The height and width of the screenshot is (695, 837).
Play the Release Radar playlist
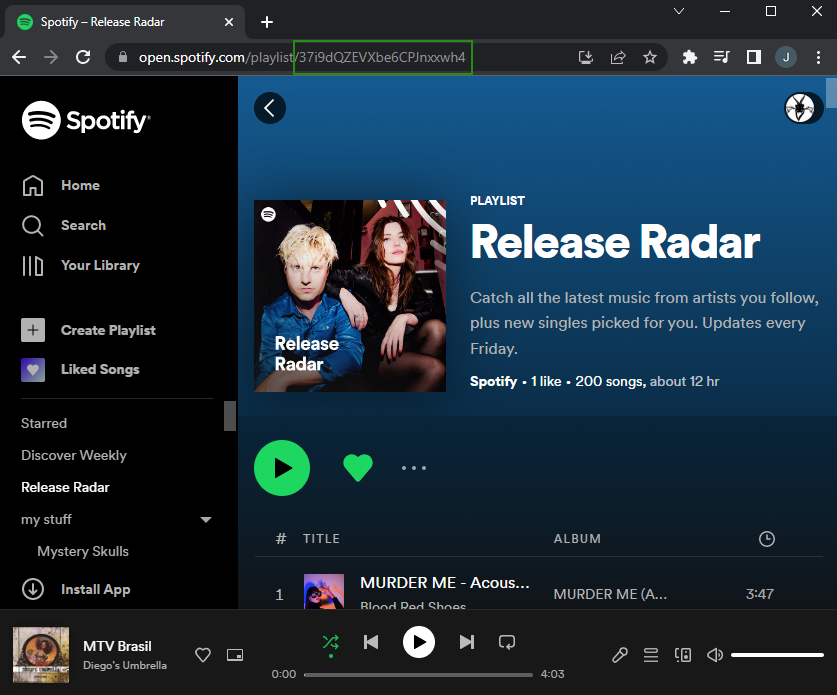[282, 468]
